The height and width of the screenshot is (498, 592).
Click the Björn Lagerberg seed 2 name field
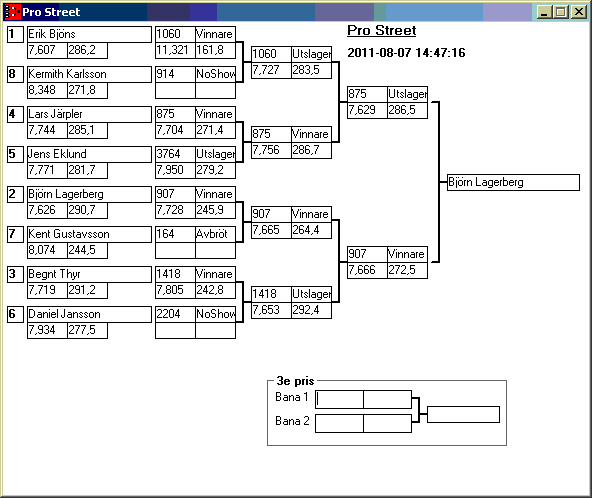coord(89,194)
